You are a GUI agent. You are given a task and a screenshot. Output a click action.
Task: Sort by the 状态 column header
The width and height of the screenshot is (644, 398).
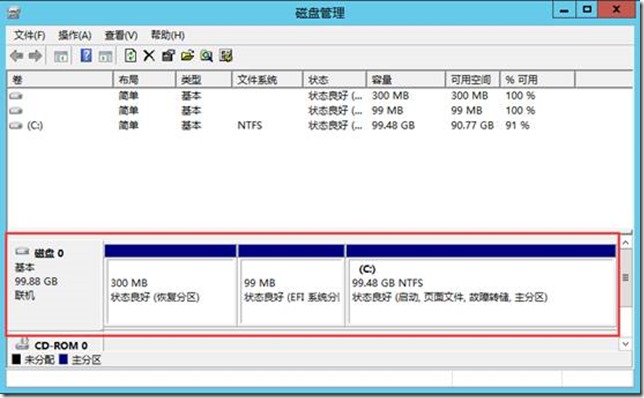click(x=334, y=80)
